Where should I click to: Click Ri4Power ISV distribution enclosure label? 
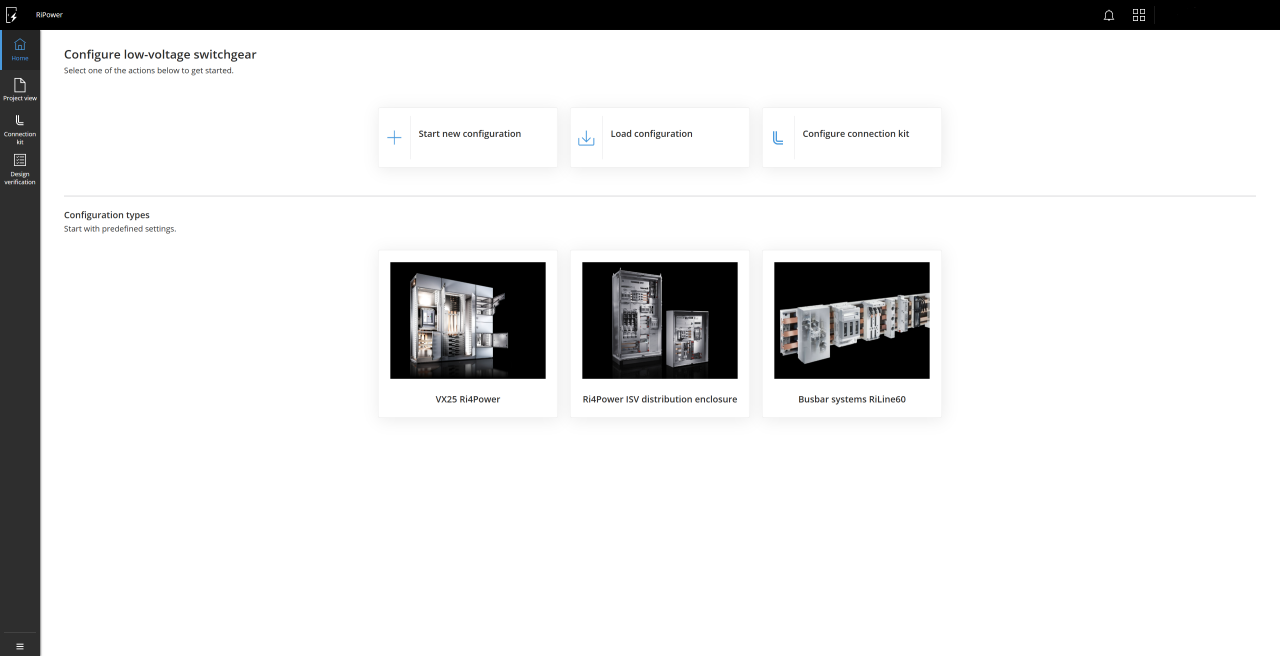point(660,399)
